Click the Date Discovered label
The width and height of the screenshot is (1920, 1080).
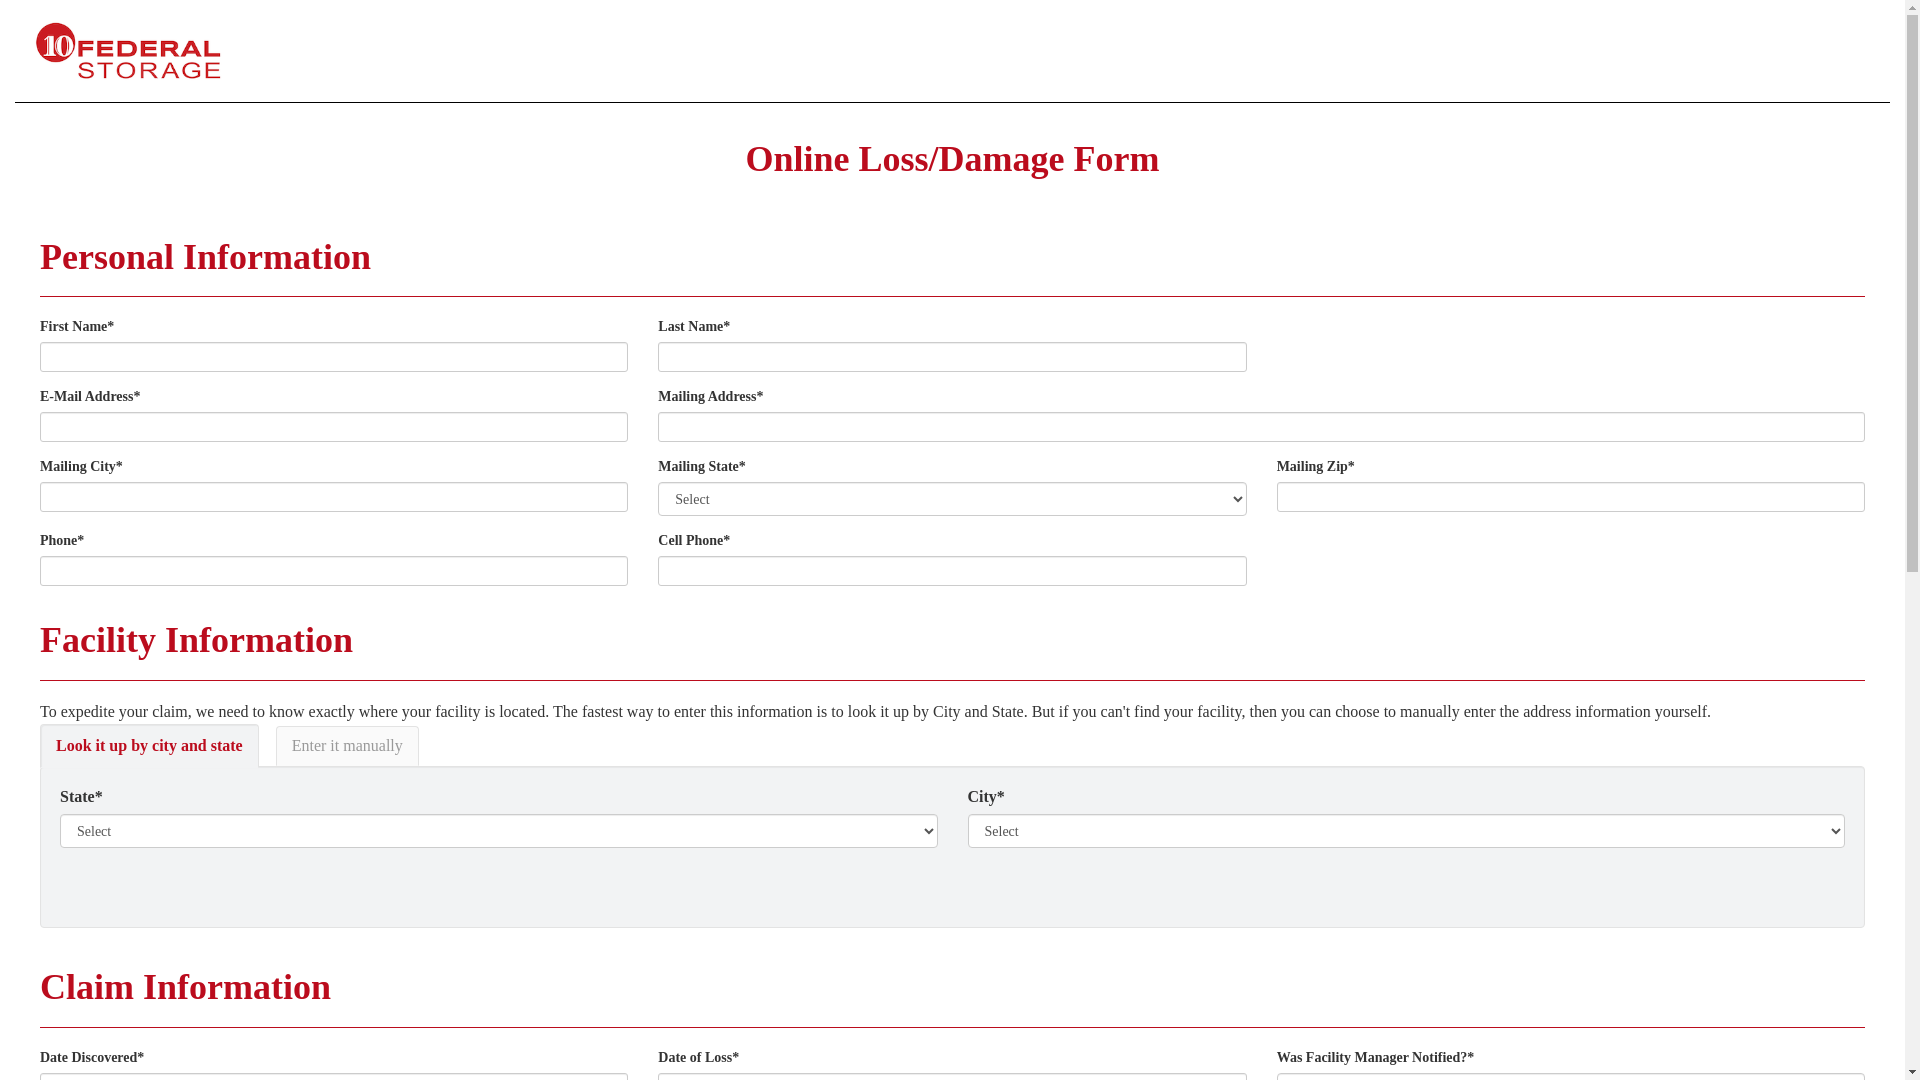point(92,1058)
